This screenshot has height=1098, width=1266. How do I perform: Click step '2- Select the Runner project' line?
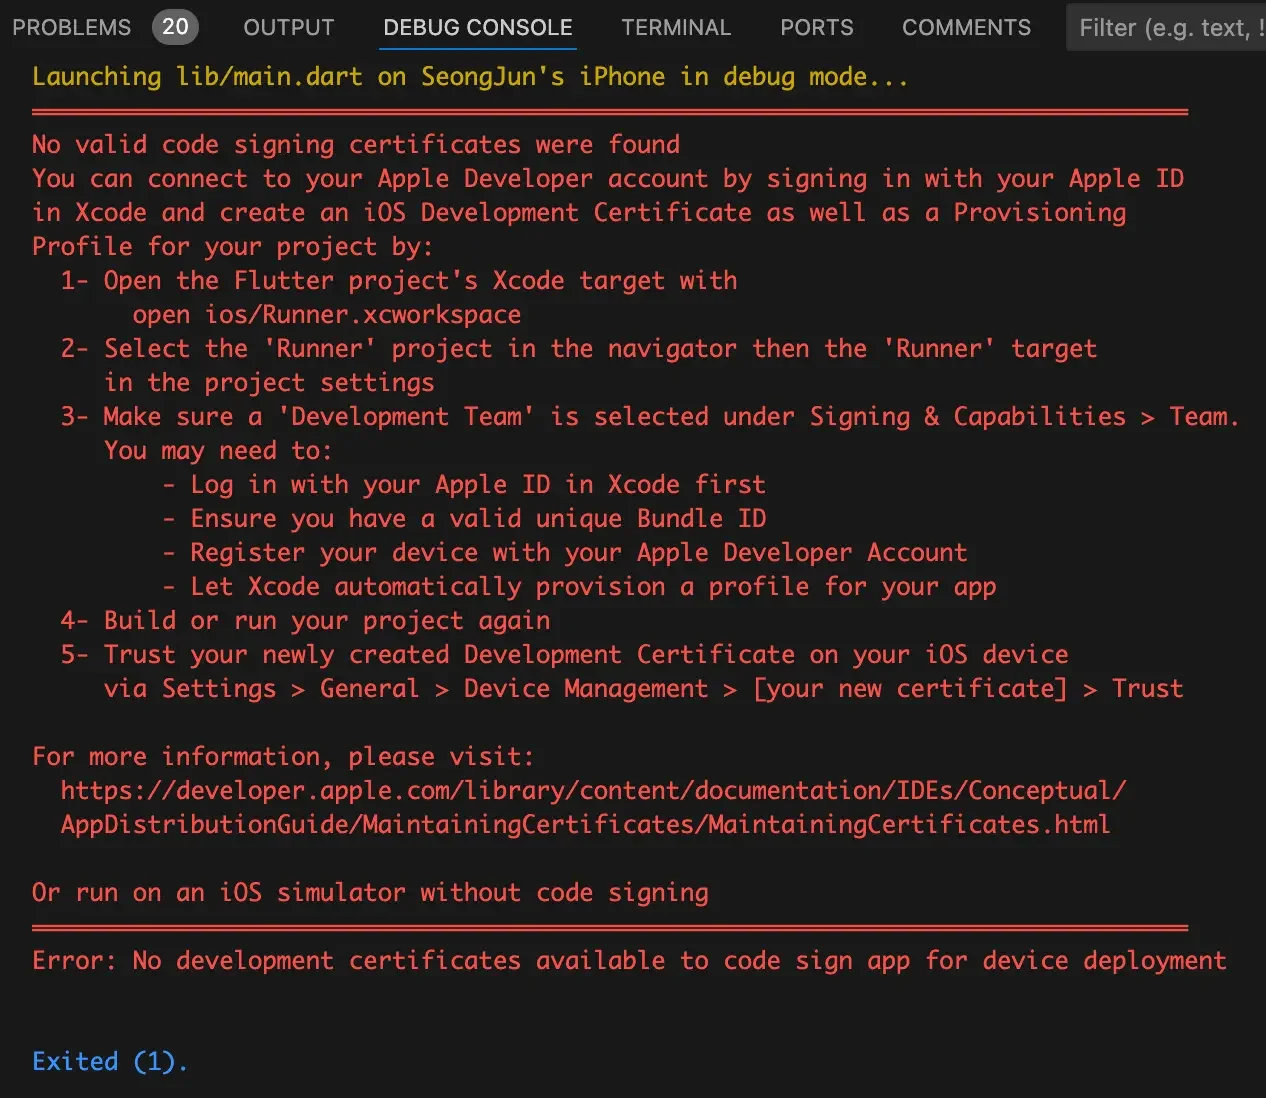click(x=579, y=349)
